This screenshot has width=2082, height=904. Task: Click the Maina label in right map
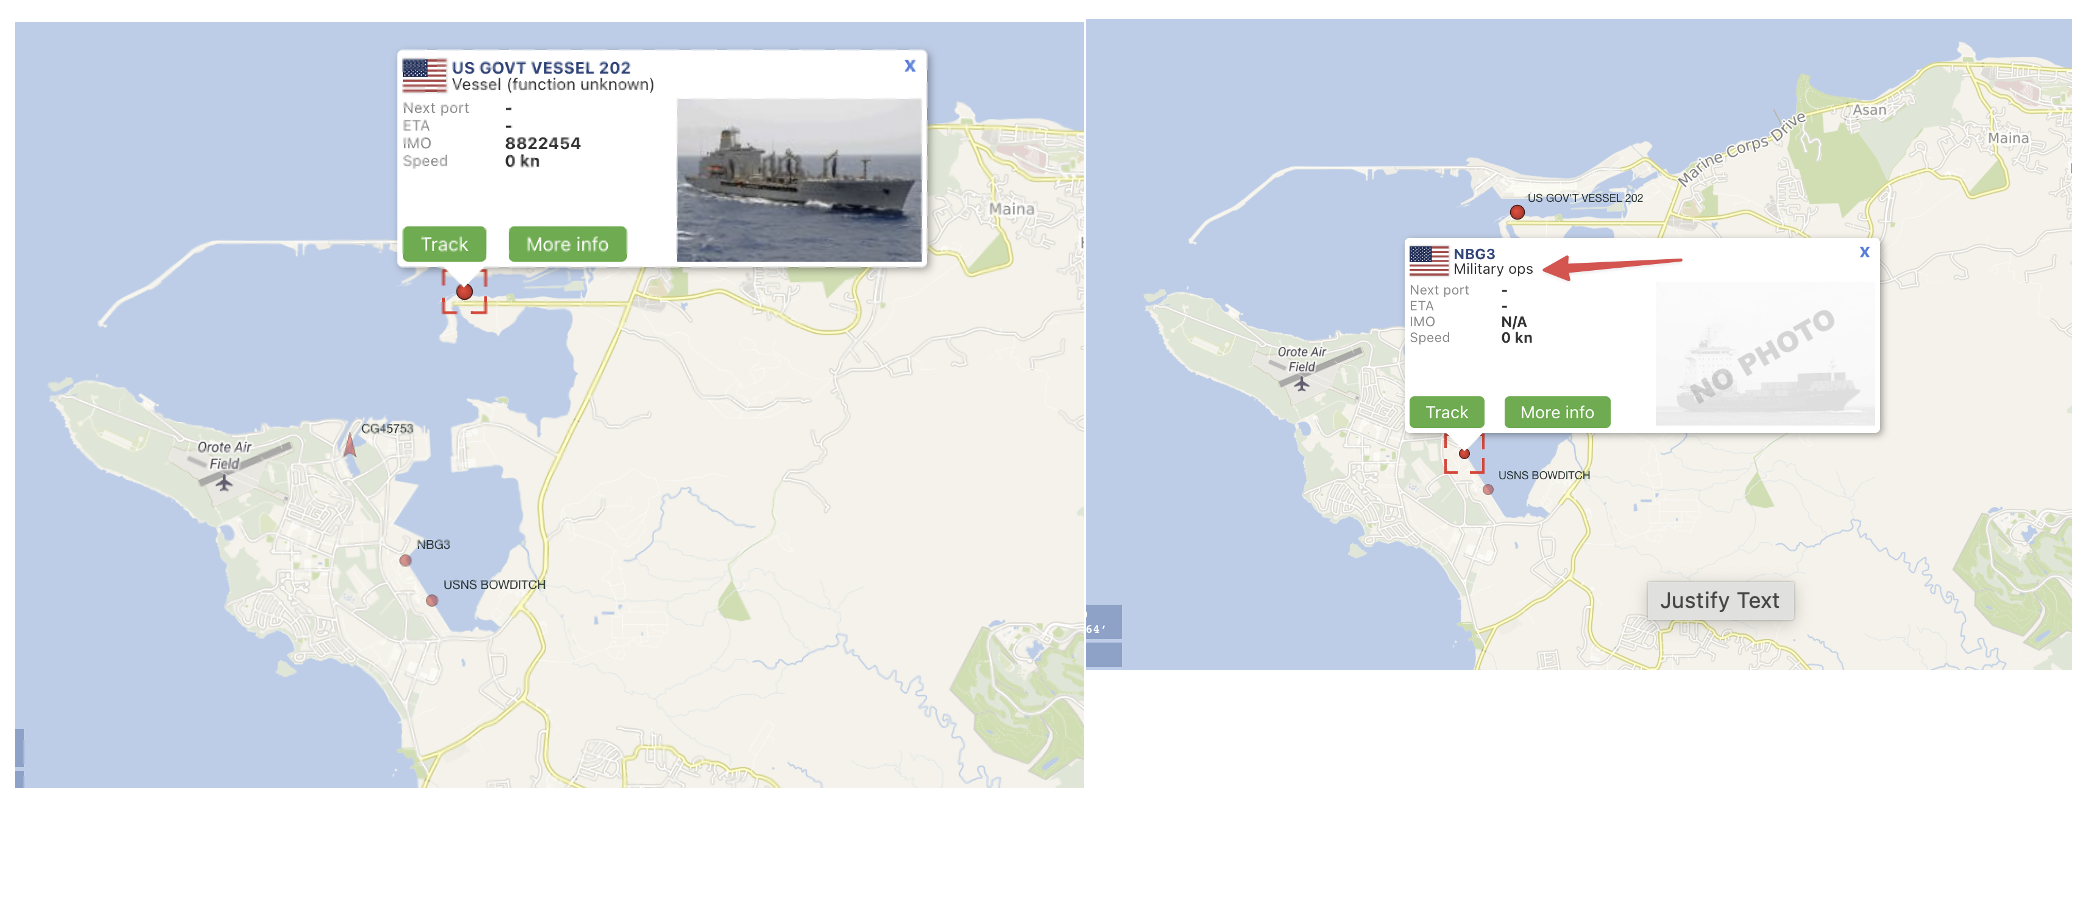(x=2009, y=138)
